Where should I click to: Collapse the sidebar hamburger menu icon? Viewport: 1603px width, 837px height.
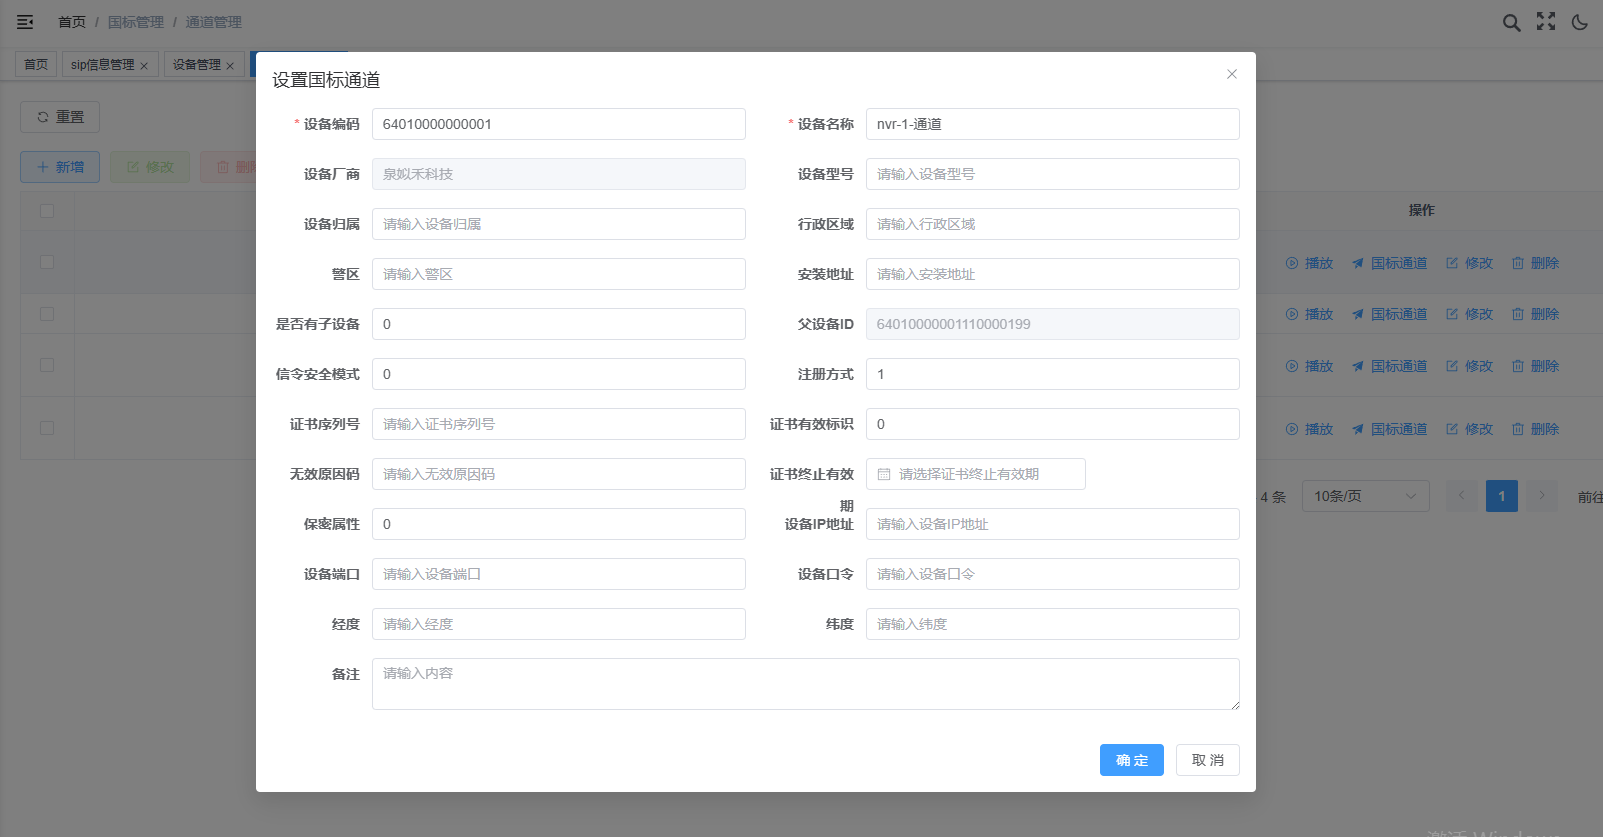[x=25, y=22]
